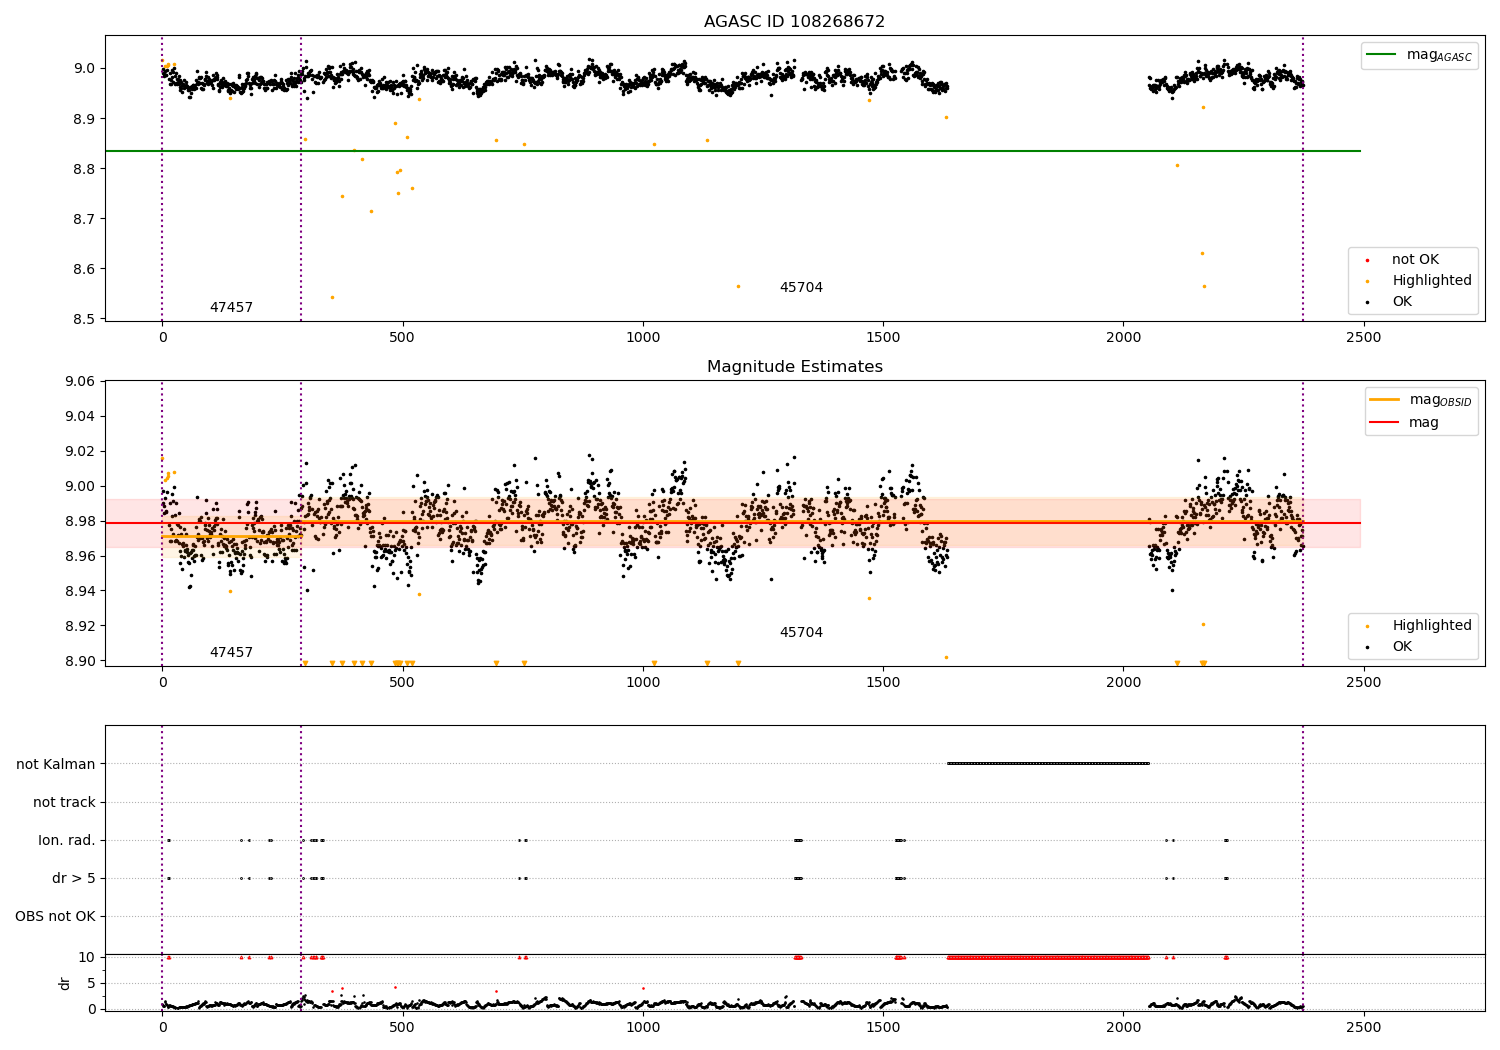This screenshot has height=1050, width=1500.
Task: Click the "not Kalman" axis label
Action: click(56, 764)
